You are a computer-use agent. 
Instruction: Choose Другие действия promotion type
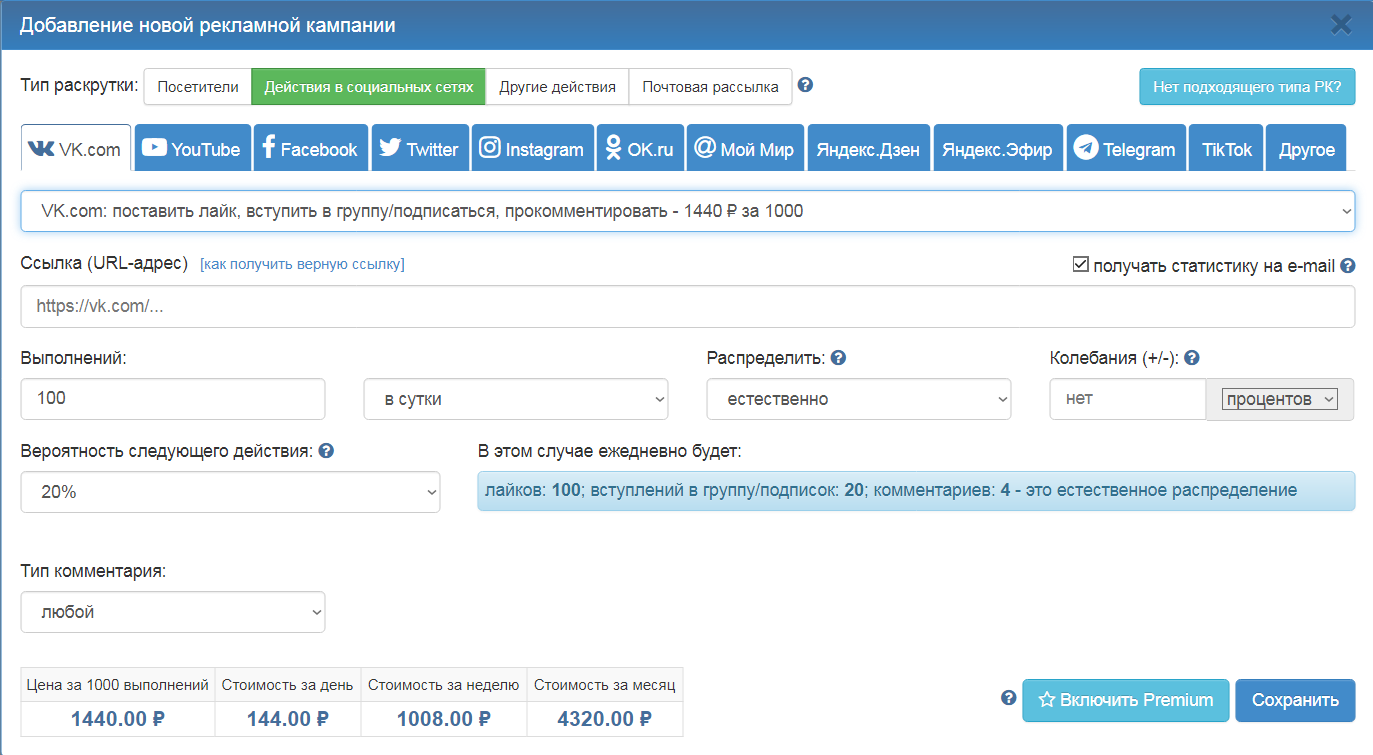tap(557, 87)
